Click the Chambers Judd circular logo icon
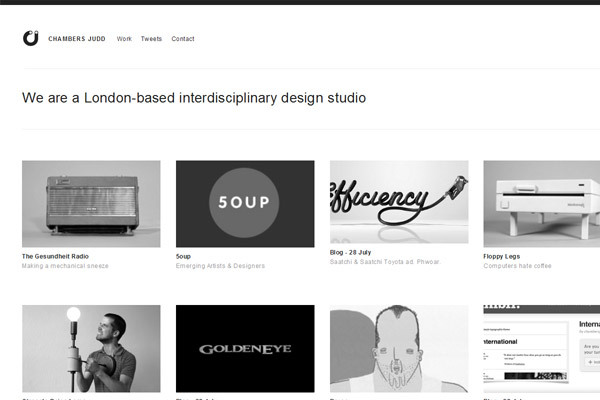Screen dimensions: 600x400 point(31,38)
